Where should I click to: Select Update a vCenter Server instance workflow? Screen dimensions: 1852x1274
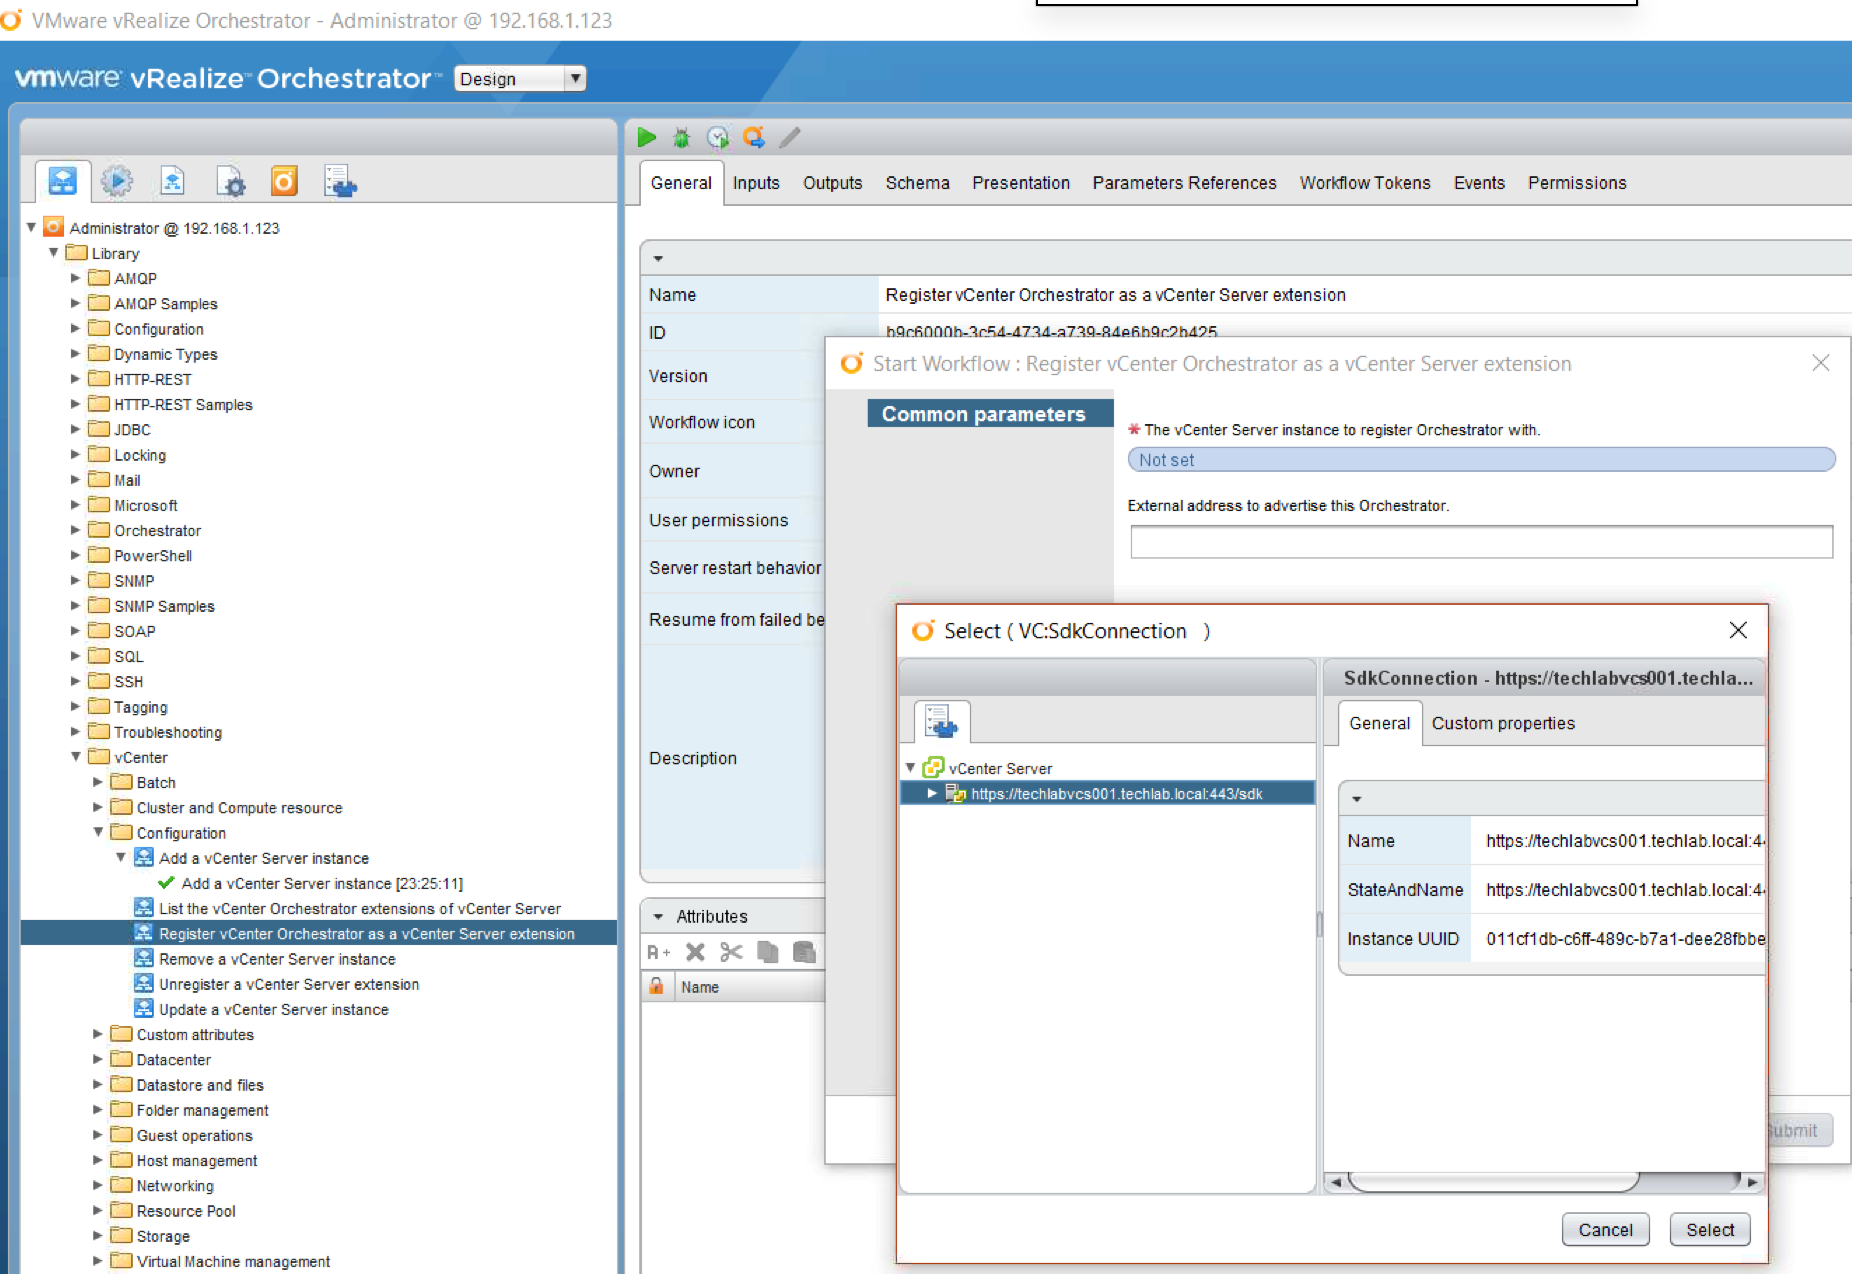click(x=273, y=1009)
